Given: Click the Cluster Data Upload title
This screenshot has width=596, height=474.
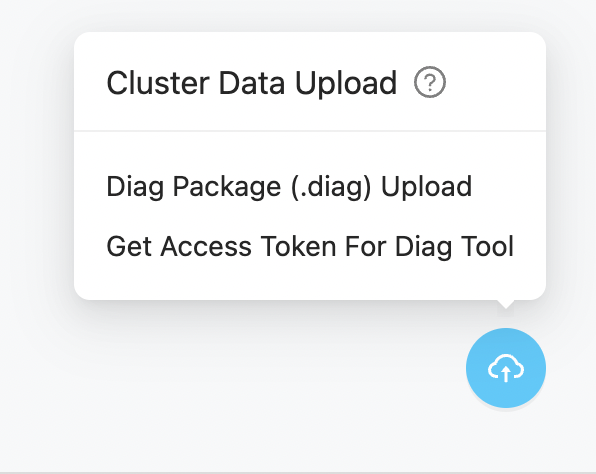Looking at the screenshot, I should tap(252, 82).
